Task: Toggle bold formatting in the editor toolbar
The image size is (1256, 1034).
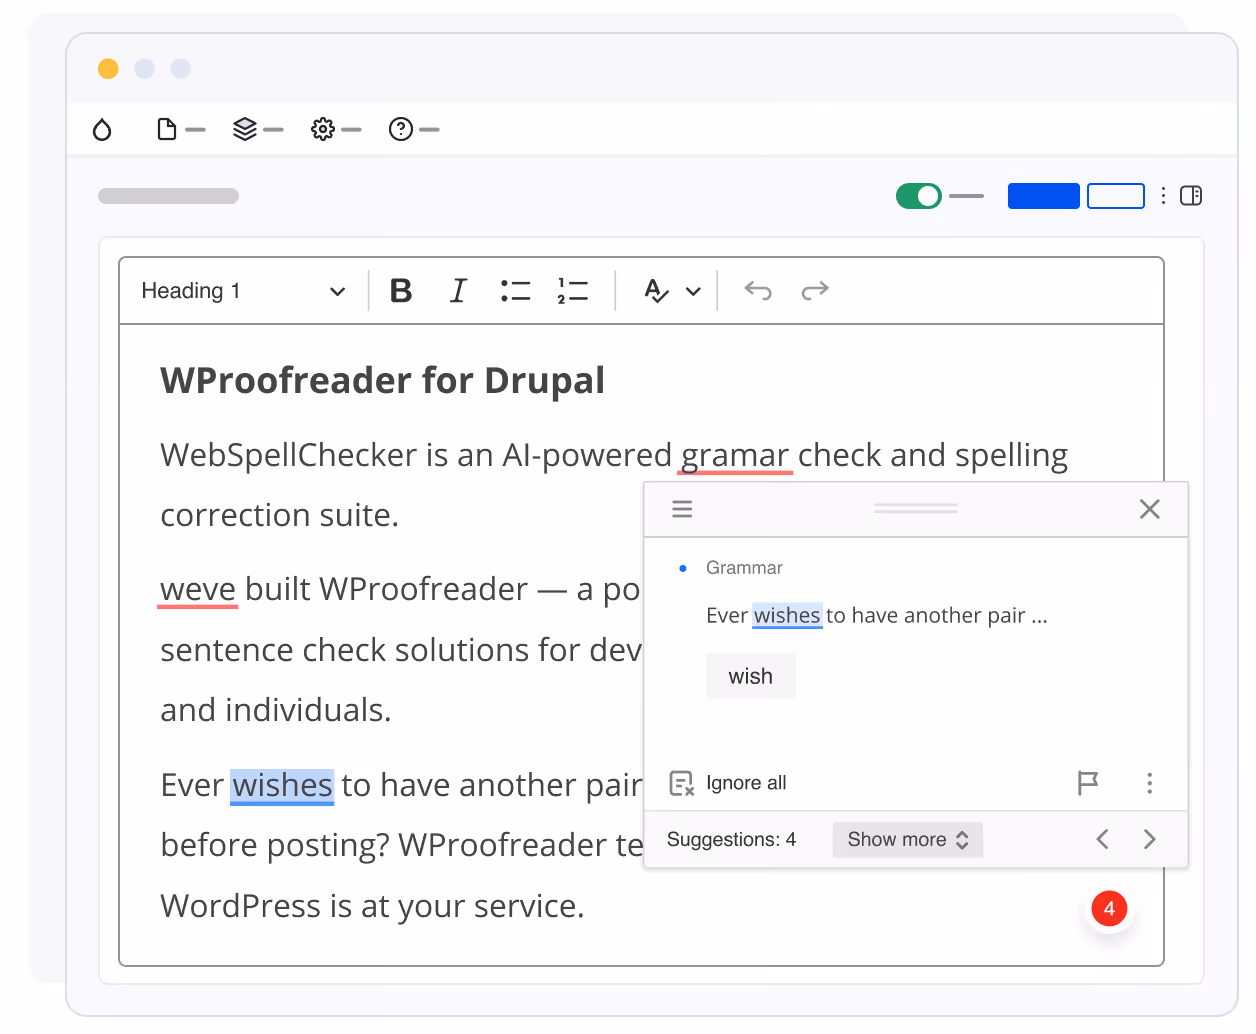Action: pyautogui.click(x=400, y=290)
